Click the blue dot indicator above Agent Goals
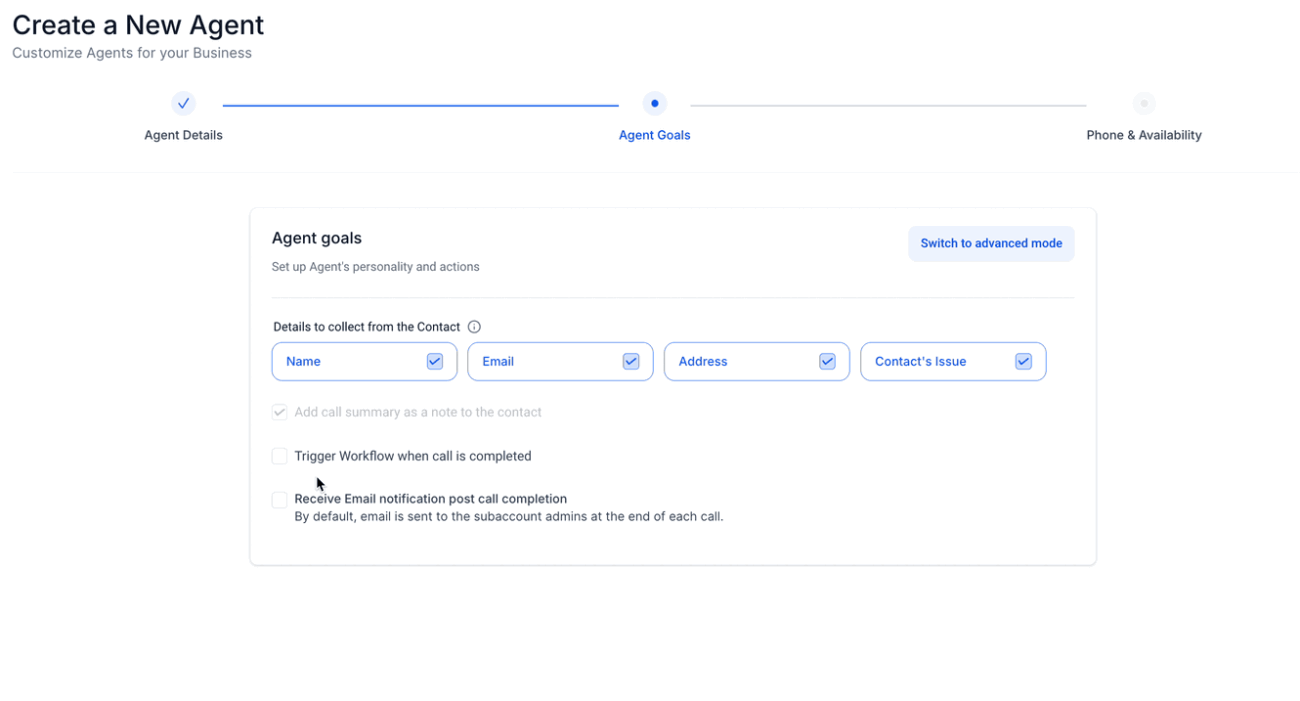The height and width of the screenshot is (701, 1300). tap(654, 103)
